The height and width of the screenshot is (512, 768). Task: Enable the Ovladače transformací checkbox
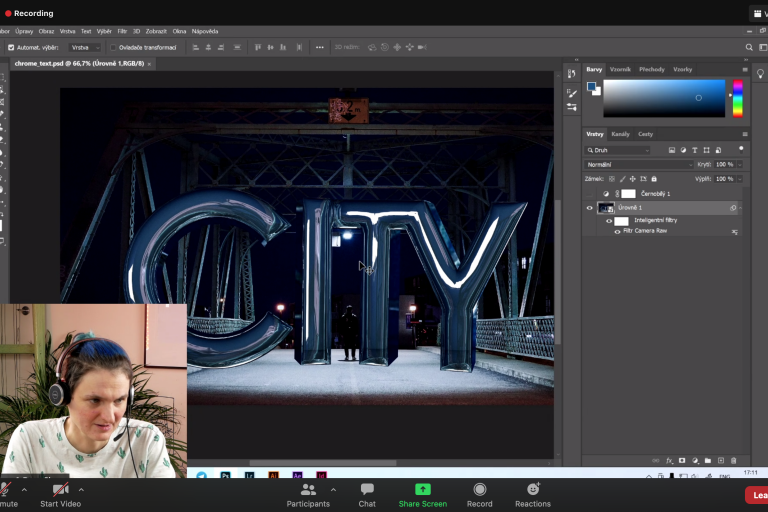[x=113, y=47]
